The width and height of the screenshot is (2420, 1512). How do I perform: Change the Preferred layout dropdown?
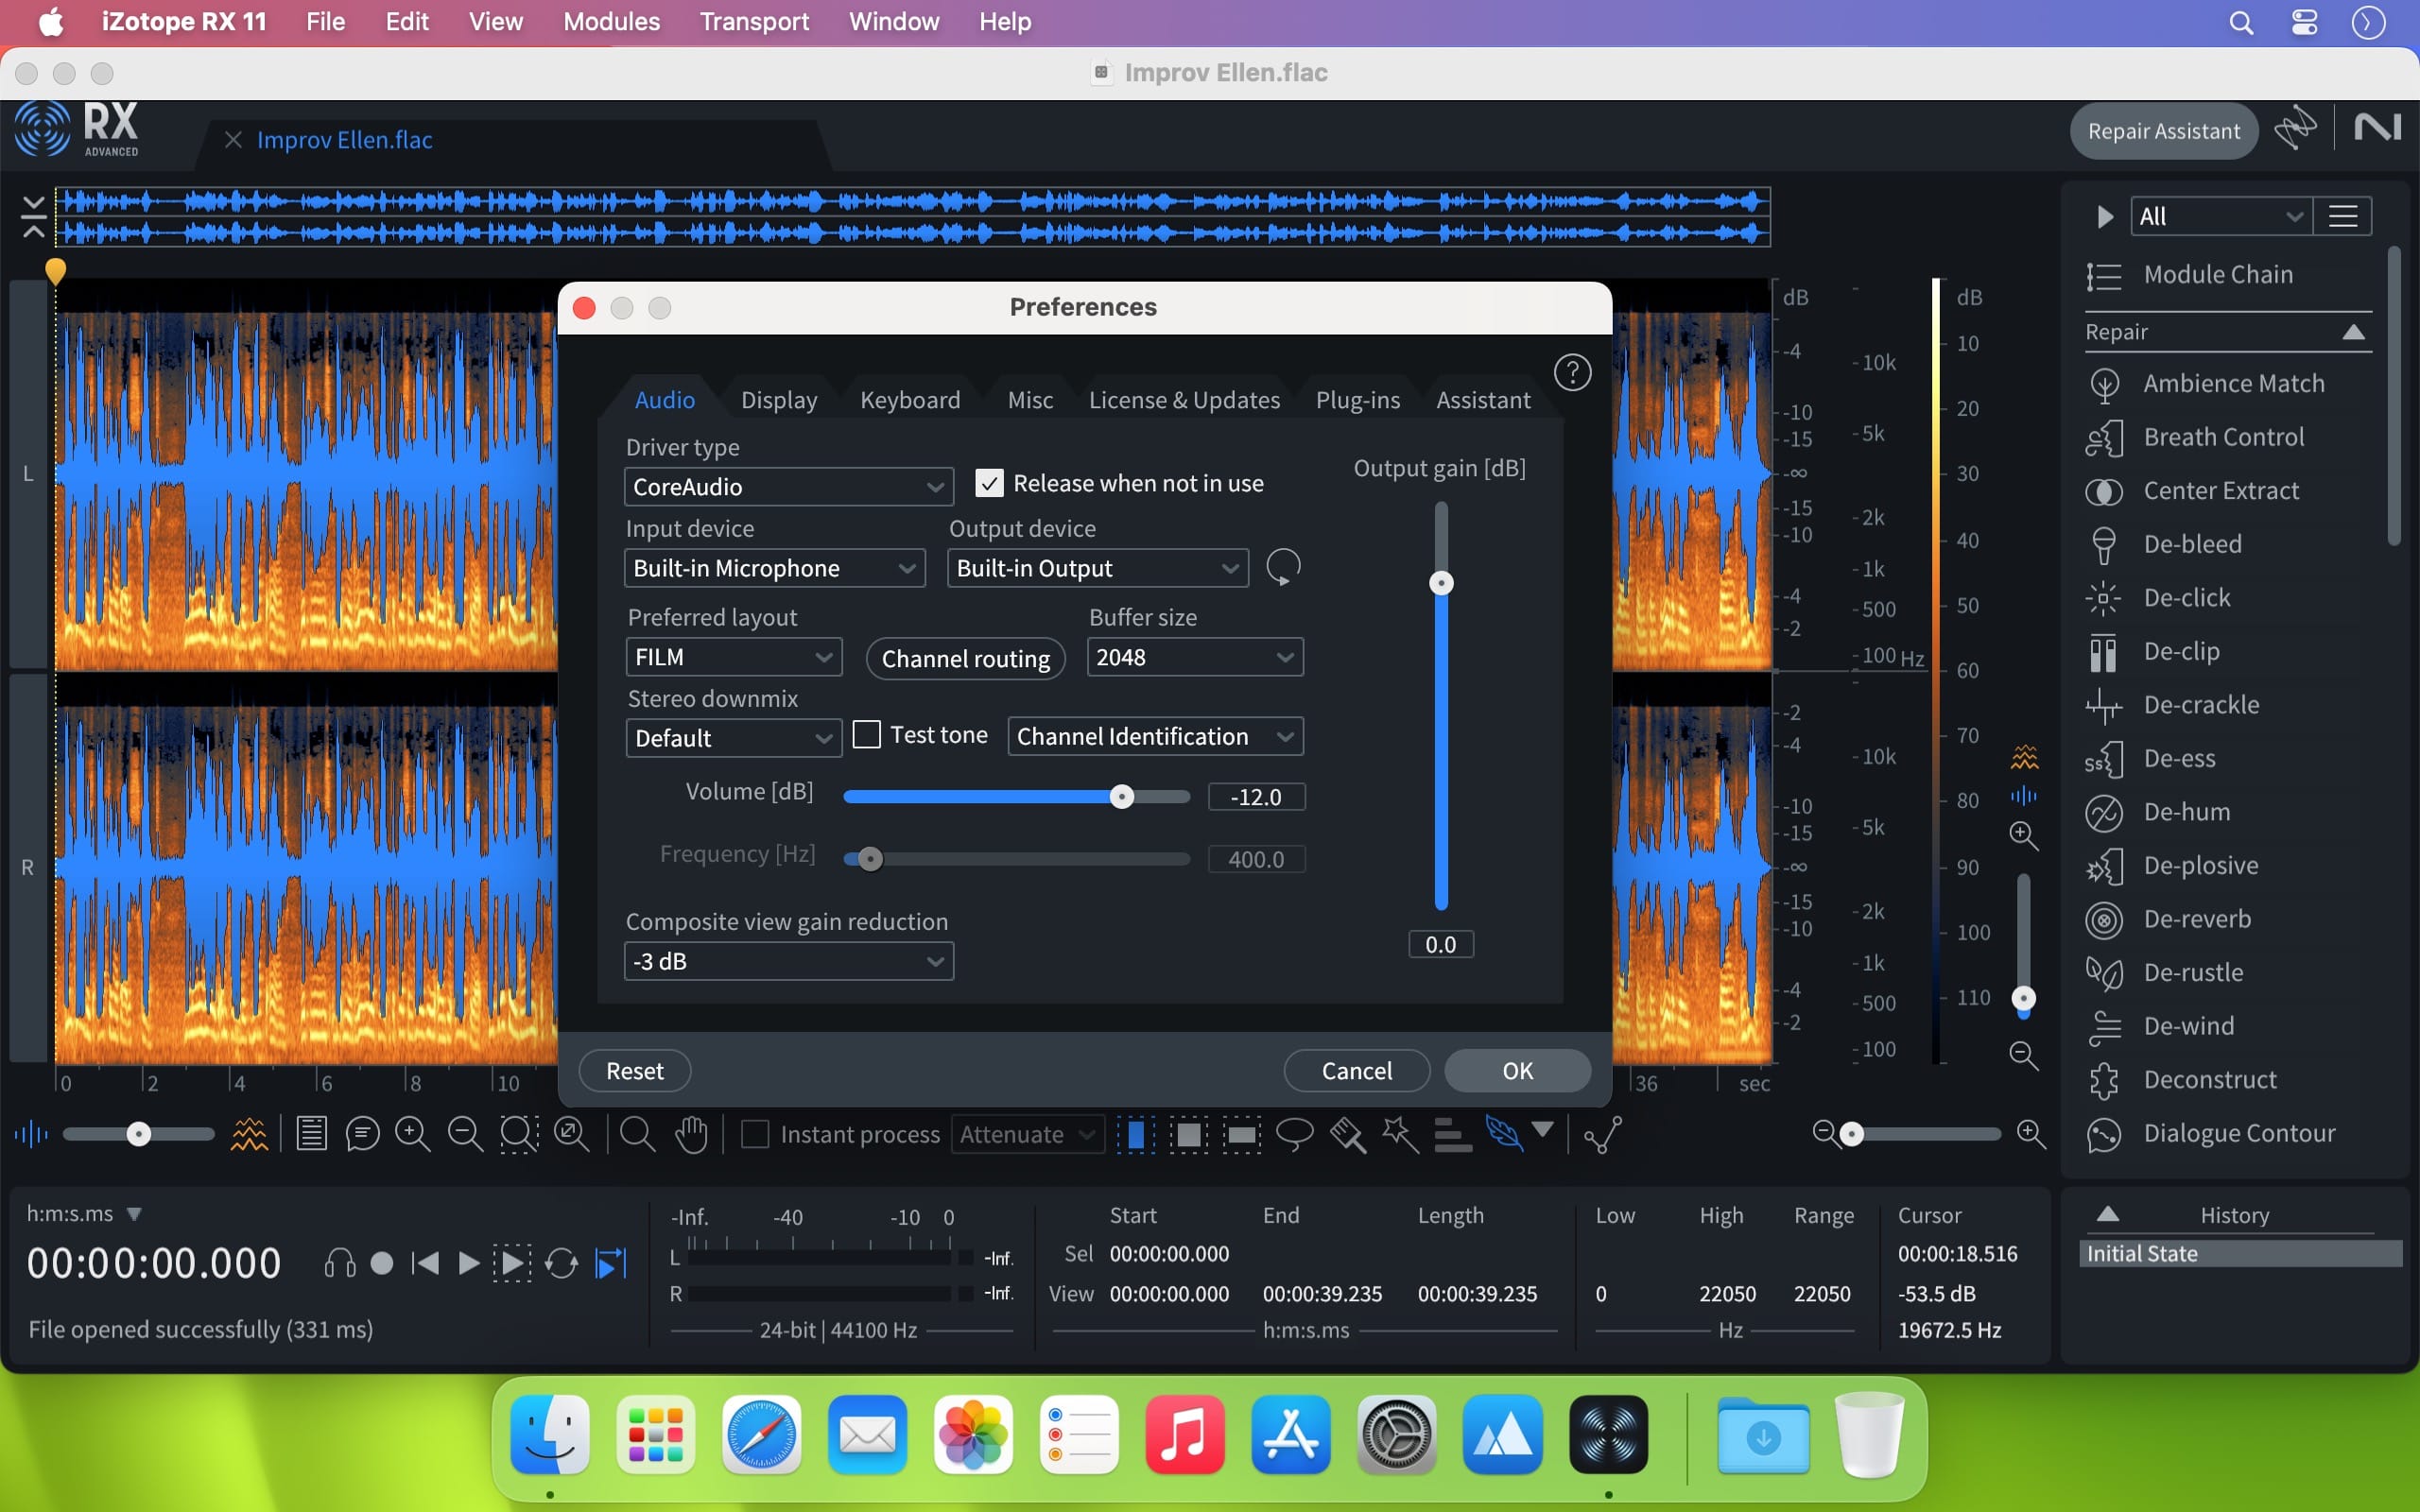click(x=730, y=657)
